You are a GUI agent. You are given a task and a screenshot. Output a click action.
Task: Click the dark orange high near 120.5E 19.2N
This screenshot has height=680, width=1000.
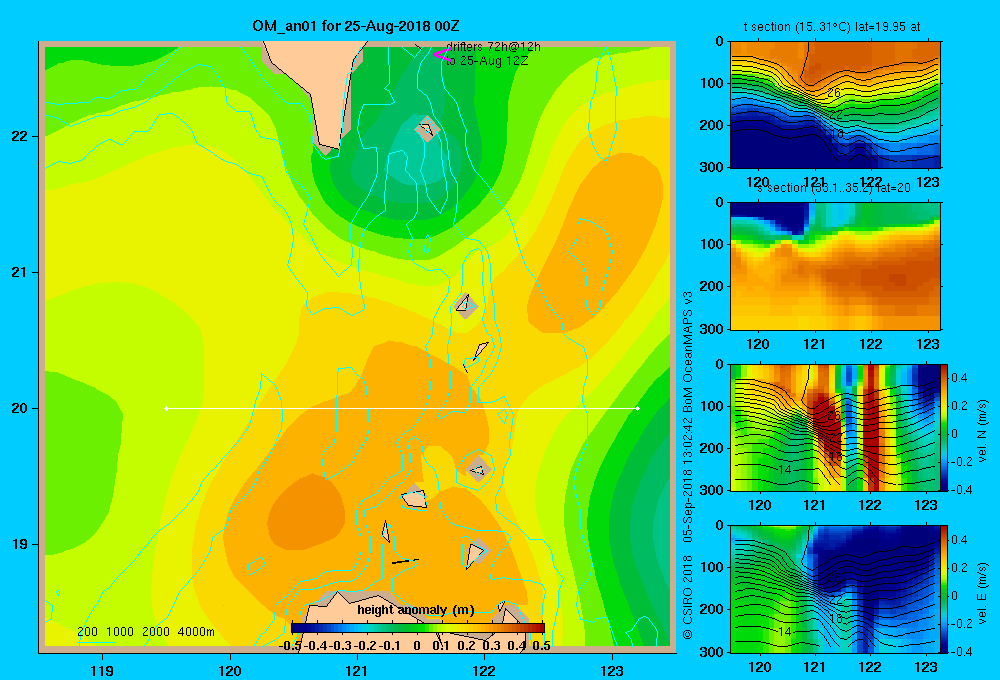(305, 514)
